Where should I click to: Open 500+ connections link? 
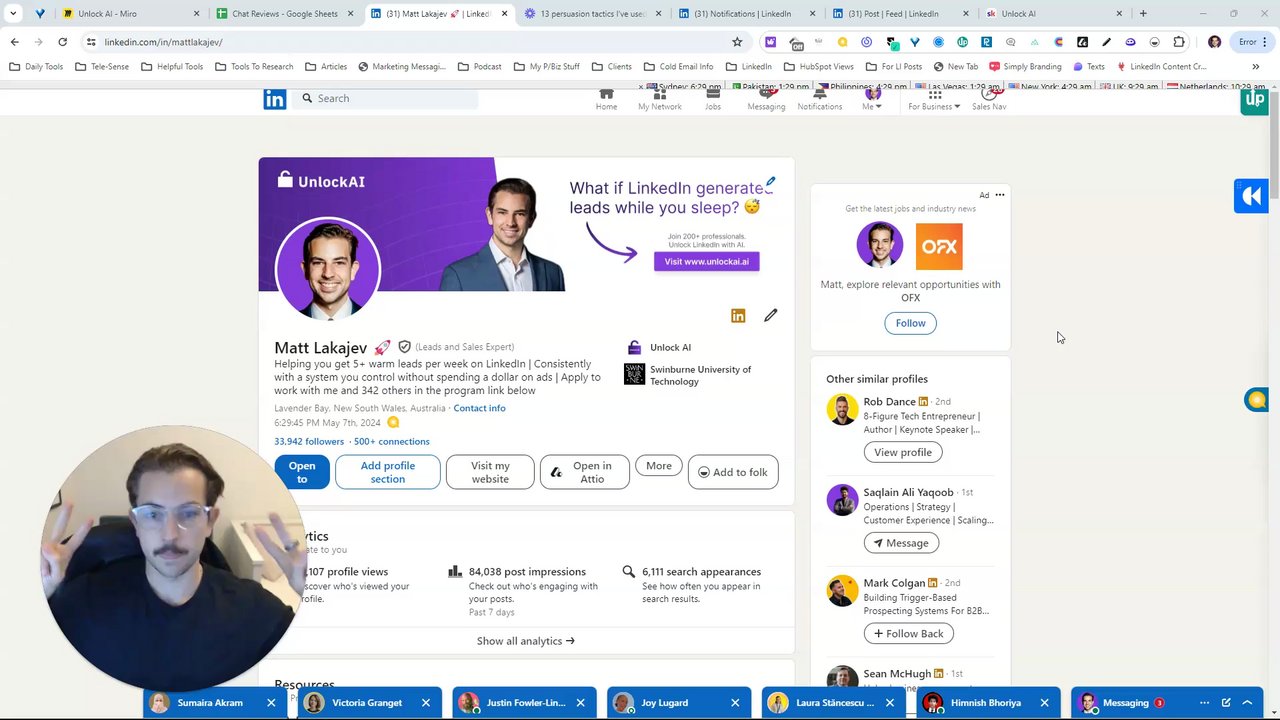click(x=391, y=441)
